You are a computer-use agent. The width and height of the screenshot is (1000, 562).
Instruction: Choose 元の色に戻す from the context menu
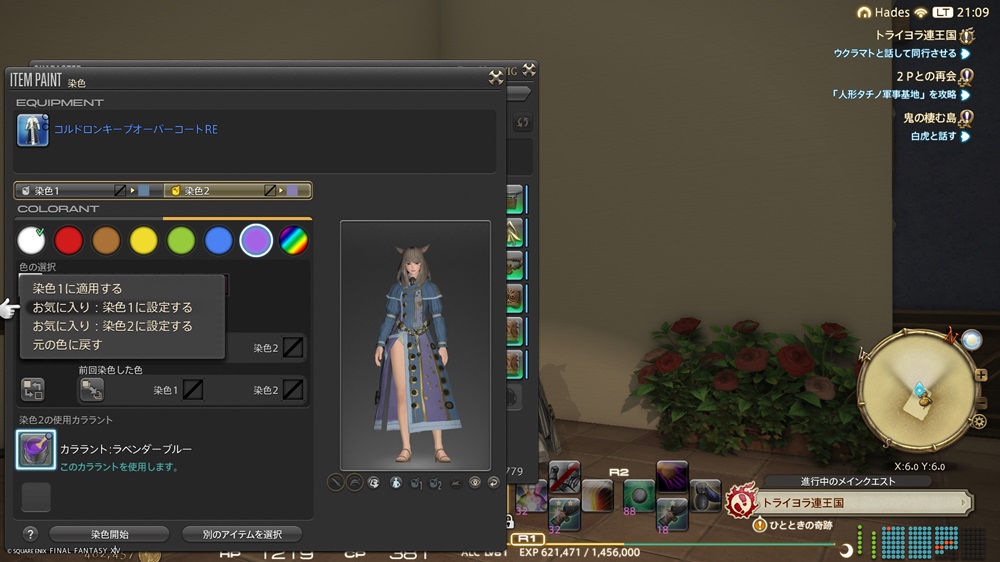[67, 344]
